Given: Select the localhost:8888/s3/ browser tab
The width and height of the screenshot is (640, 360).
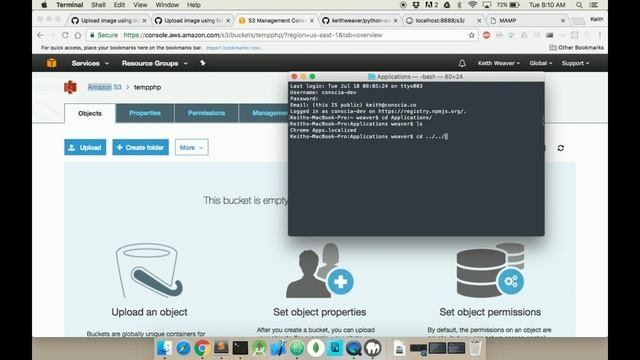Looking at the screenshot, I should 443,20.
